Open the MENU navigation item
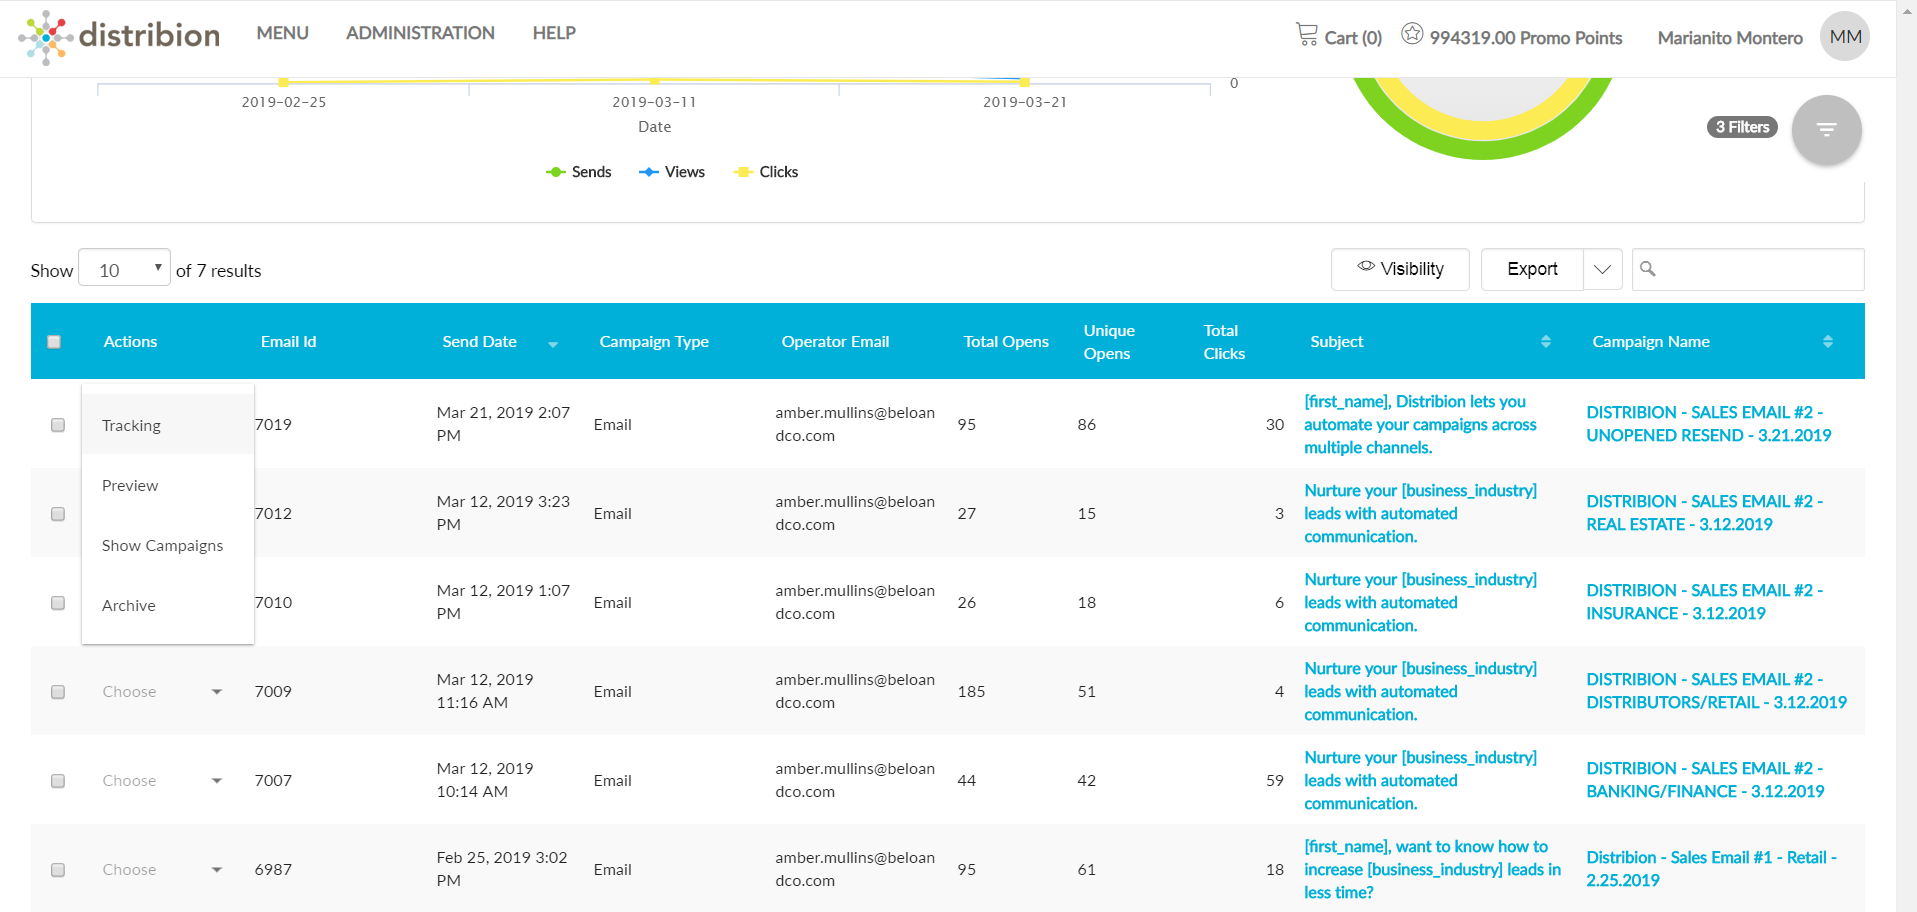This screenshot has width=1917, height=912. [282, 33]
